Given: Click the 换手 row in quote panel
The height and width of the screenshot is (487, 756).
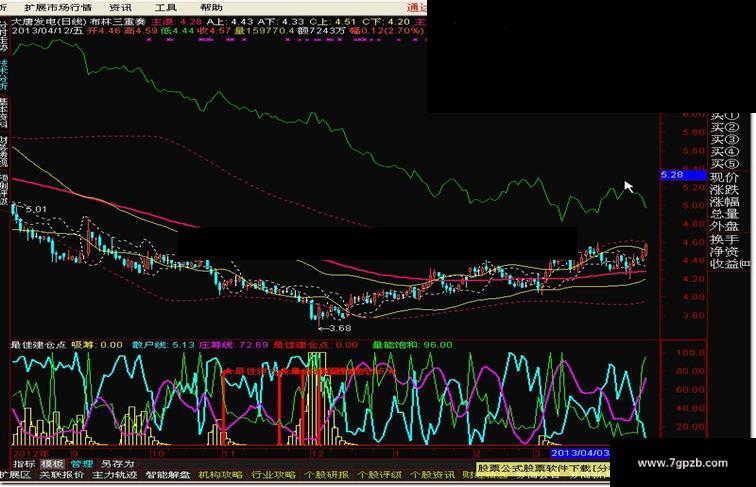Looking at the screenshot, I should [725, 239].
